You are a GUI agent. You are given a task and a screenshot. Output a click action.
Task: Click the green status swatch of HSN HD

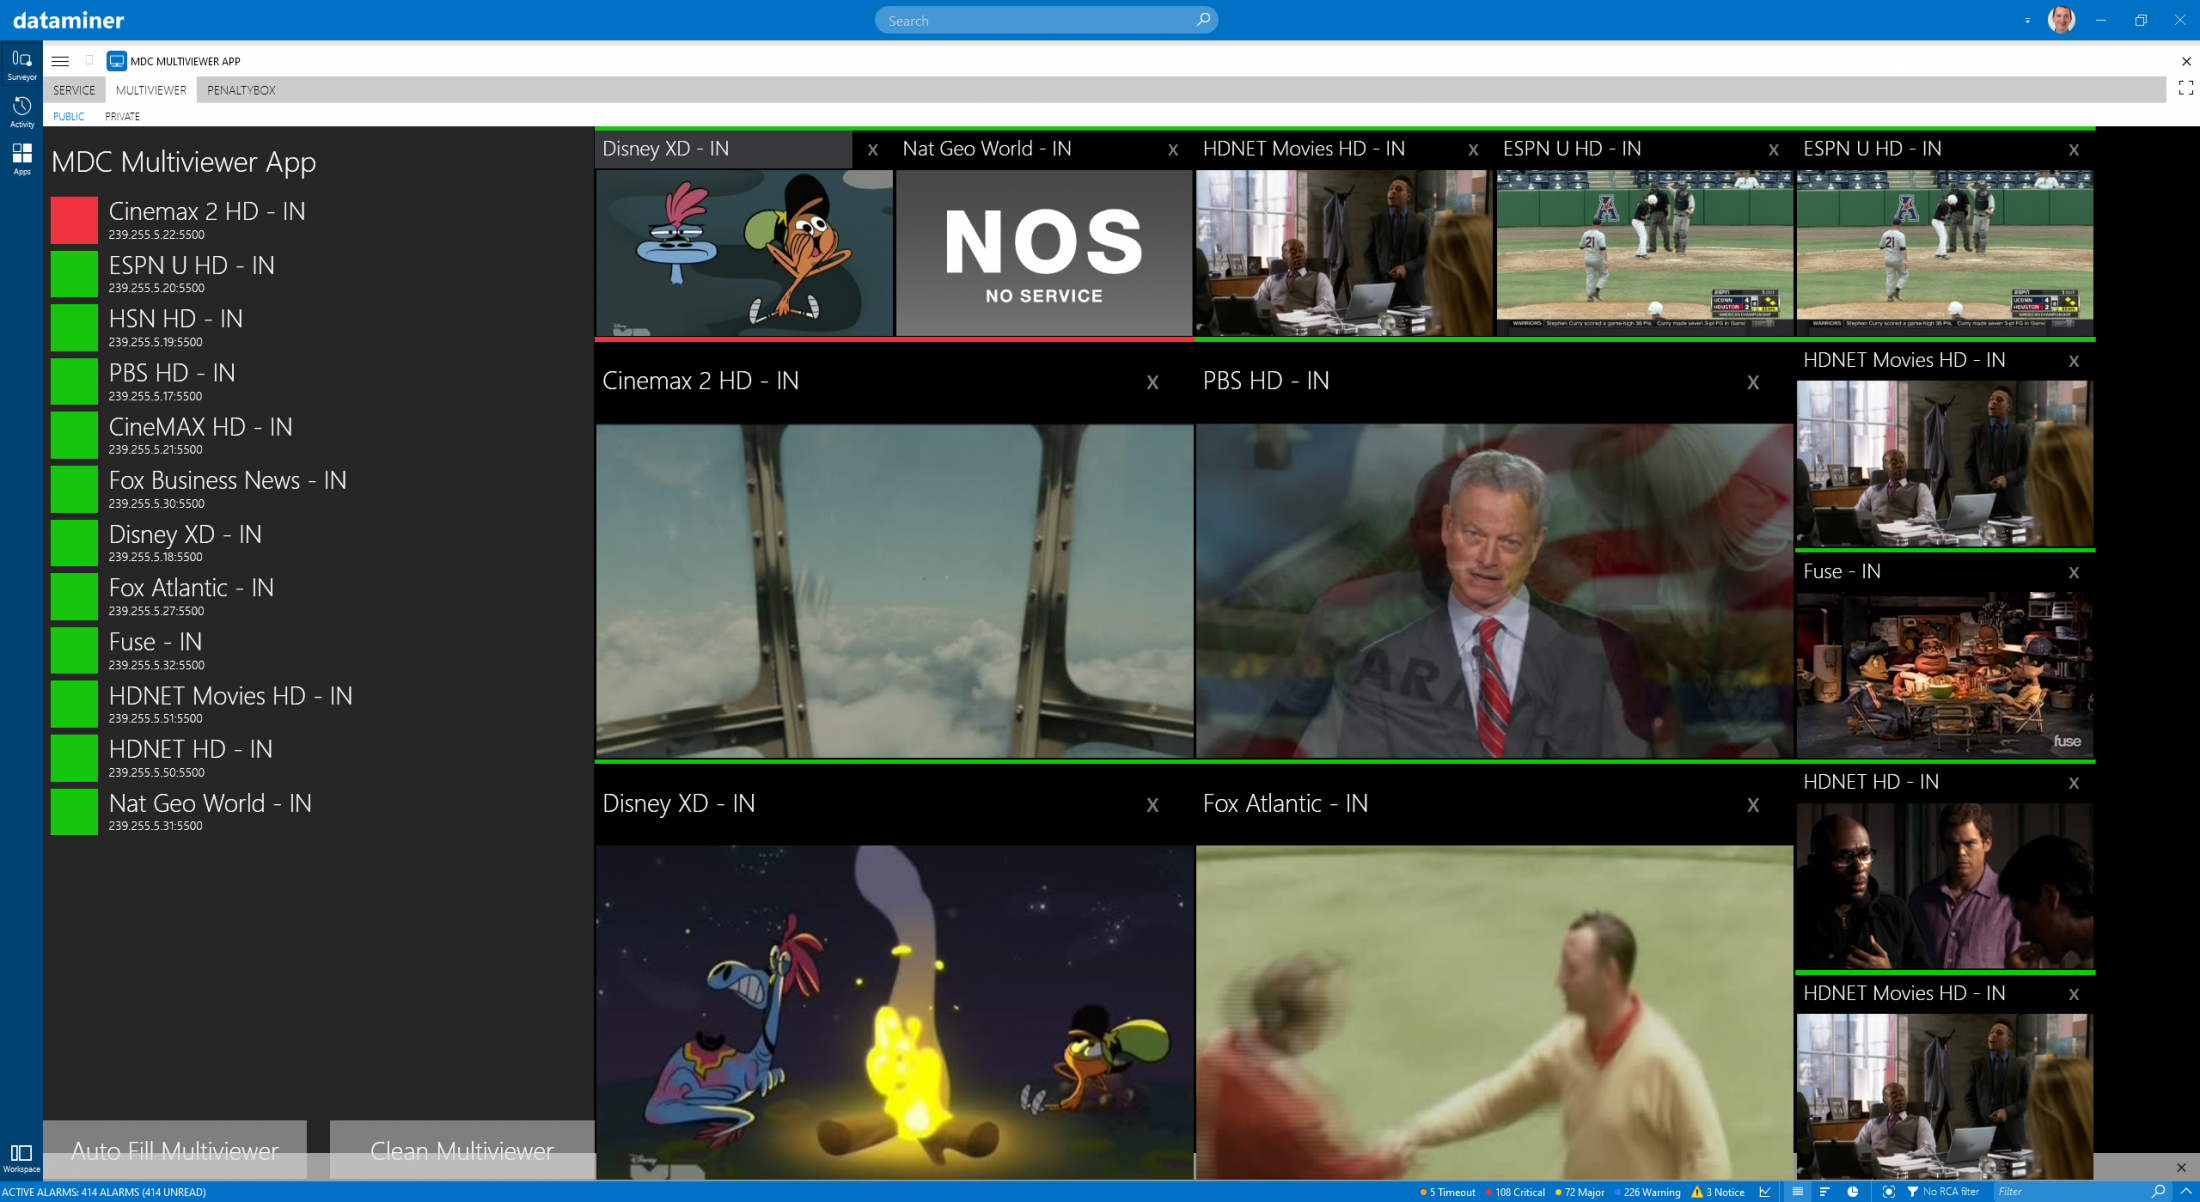coord(74,328)
